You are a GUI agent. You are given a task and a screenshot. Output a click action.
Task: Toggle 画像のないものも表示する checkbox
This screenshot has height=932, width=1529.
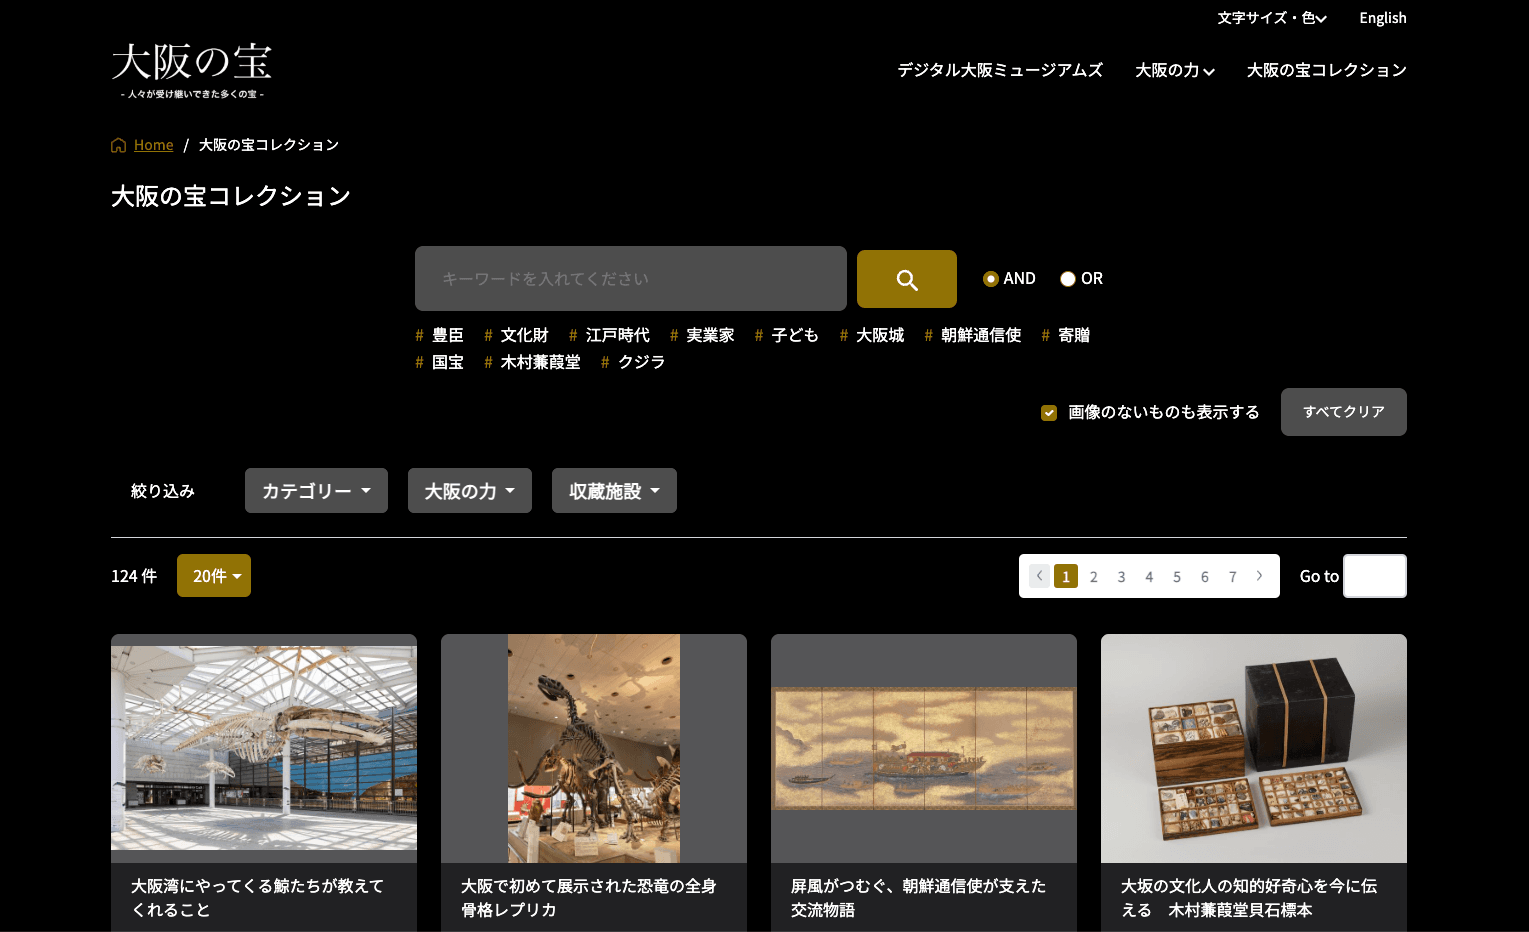coord(1049,412)
